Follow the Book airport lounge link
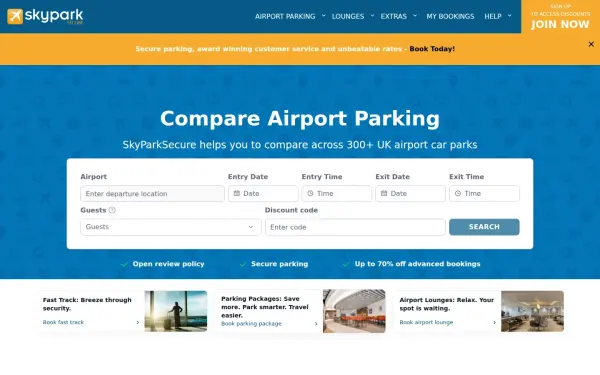This screenshot has width=600, height=375. click(x=426, y=323)
